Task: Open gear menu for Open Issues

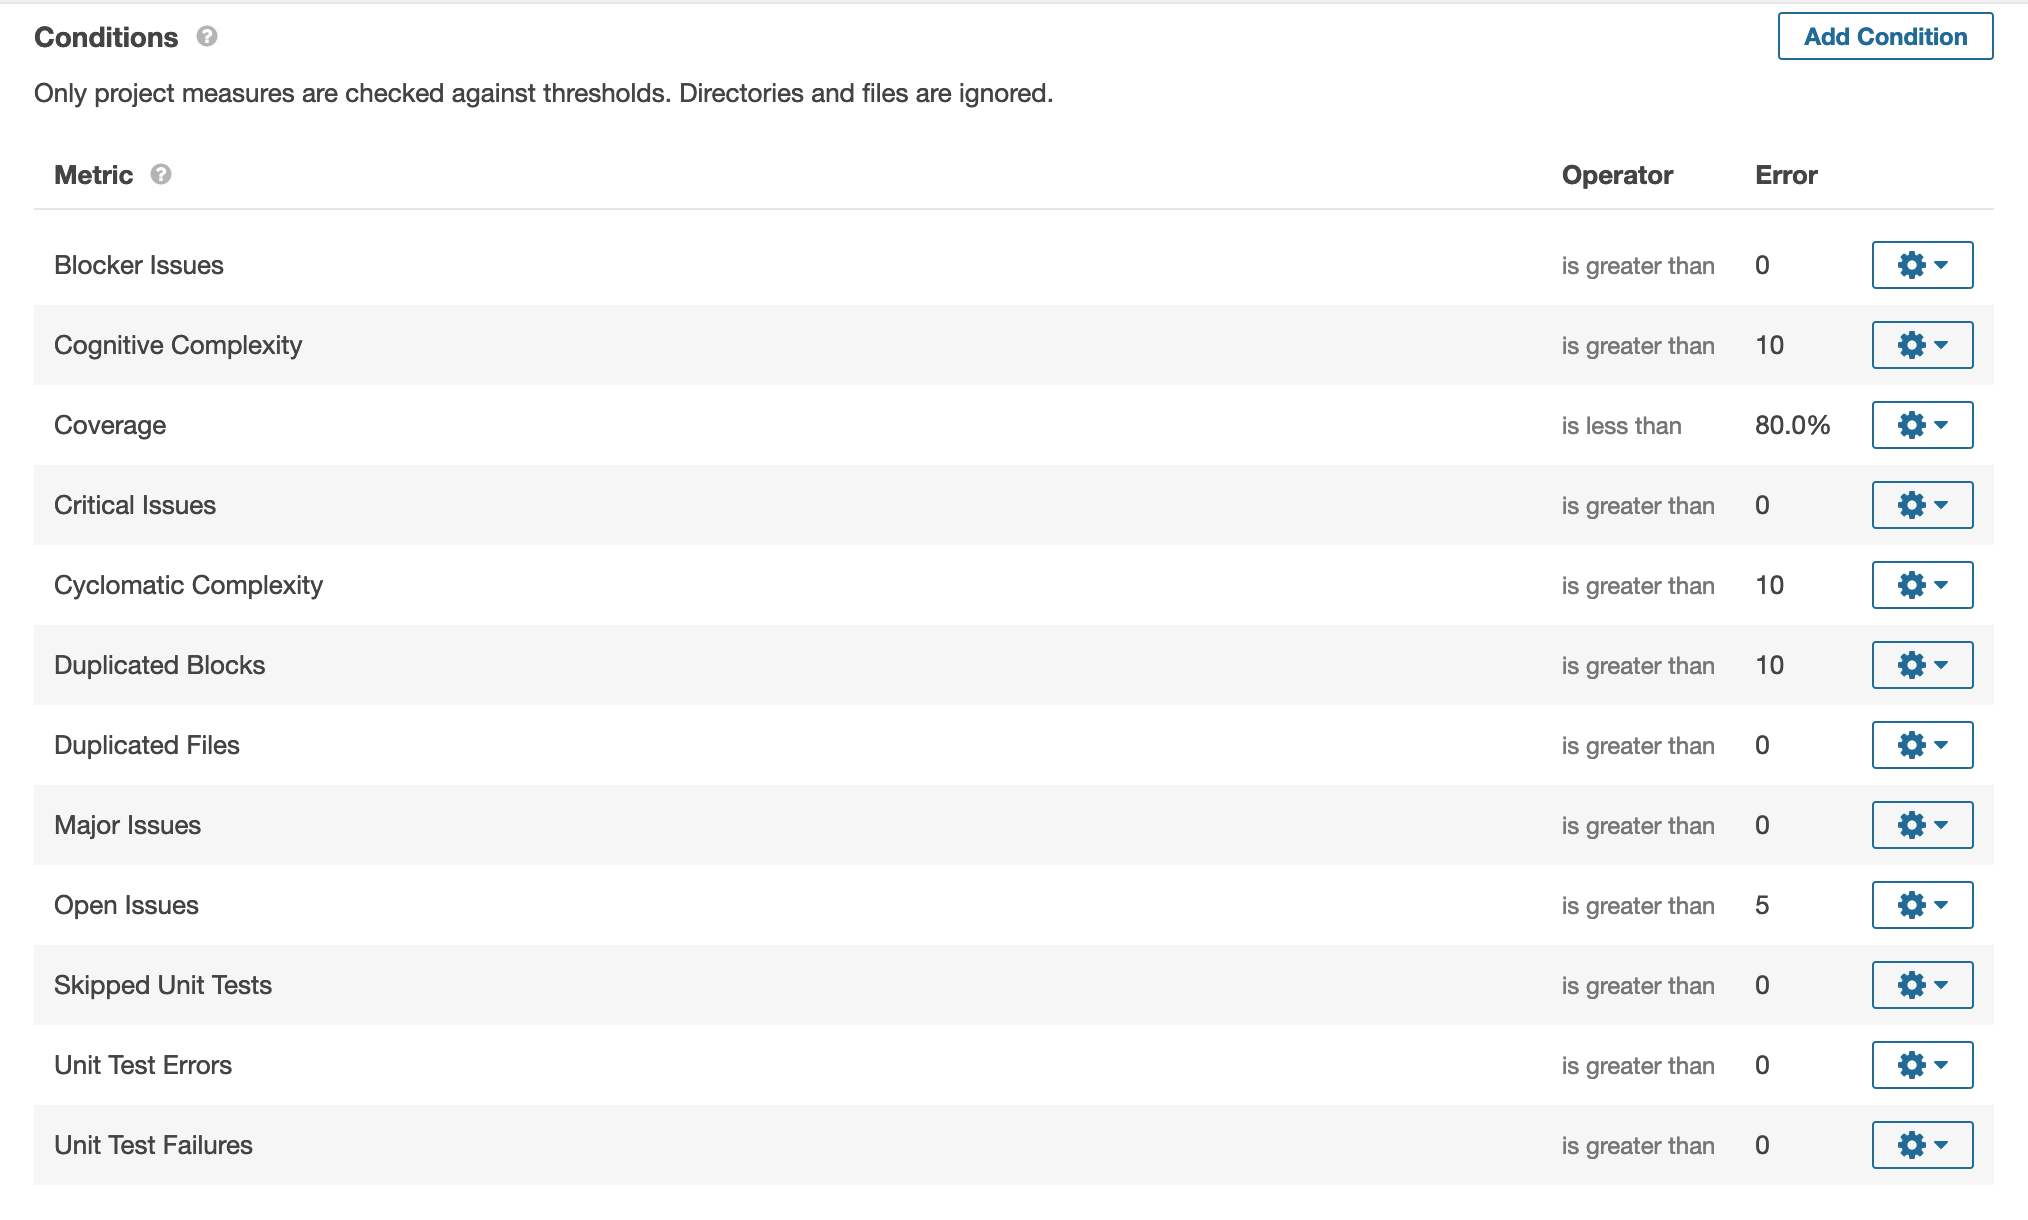Action: pyautogui.click(x=1922, y=905)
